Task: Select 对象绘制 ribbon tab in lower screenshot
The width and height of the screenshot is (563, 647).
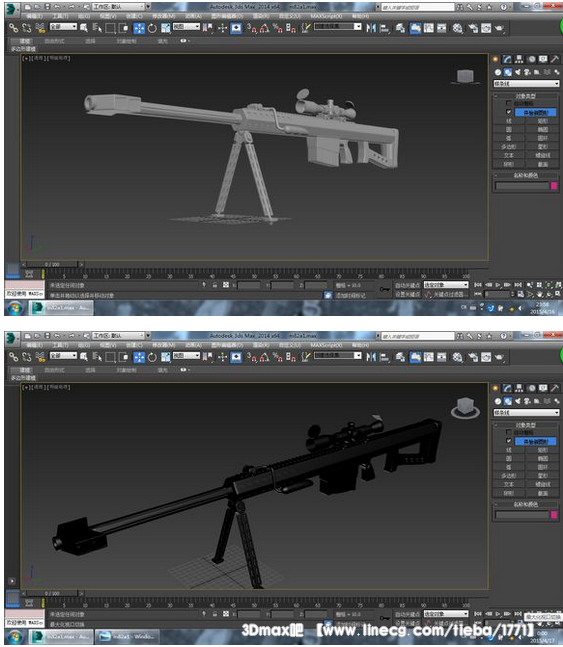Action: pos(126,370)
